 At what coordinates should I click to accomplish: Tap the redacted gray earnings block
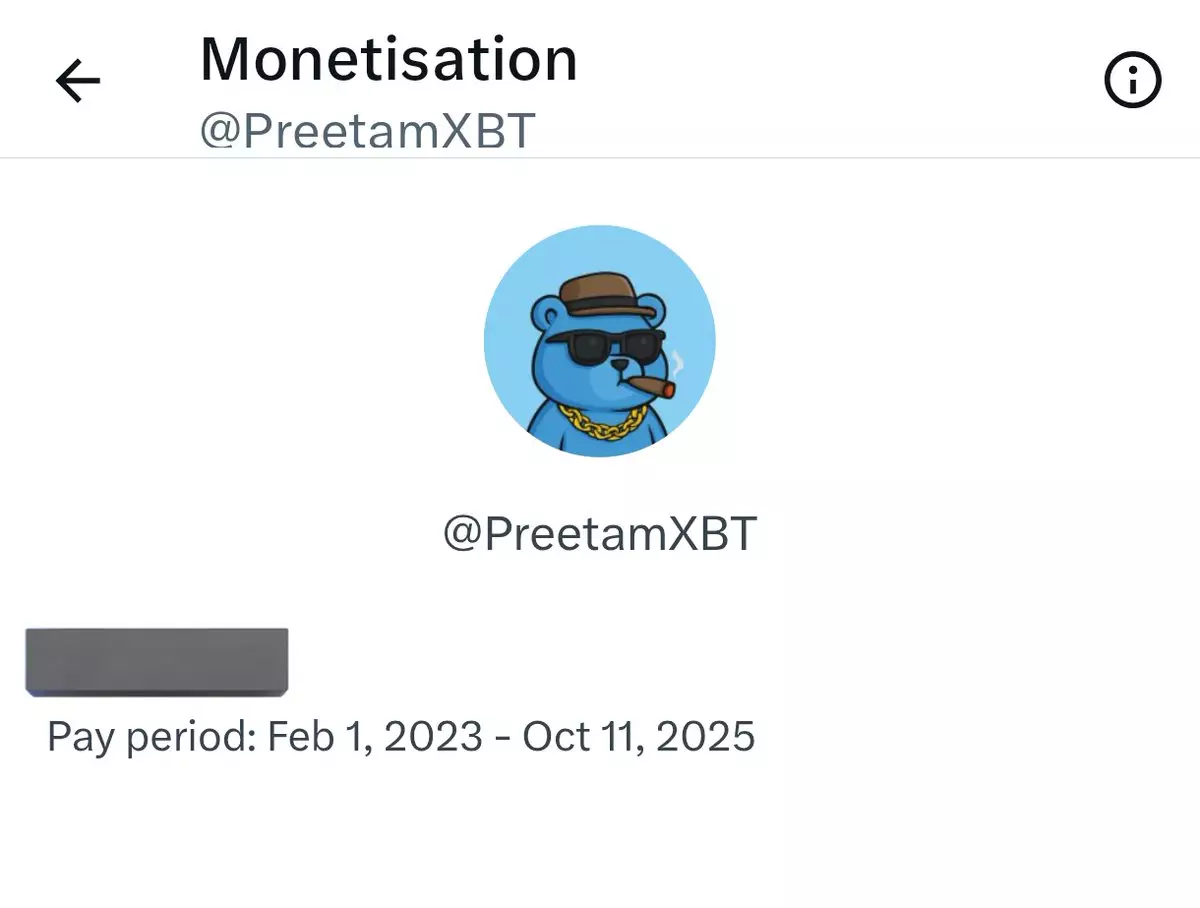click(x=157, y=661)
